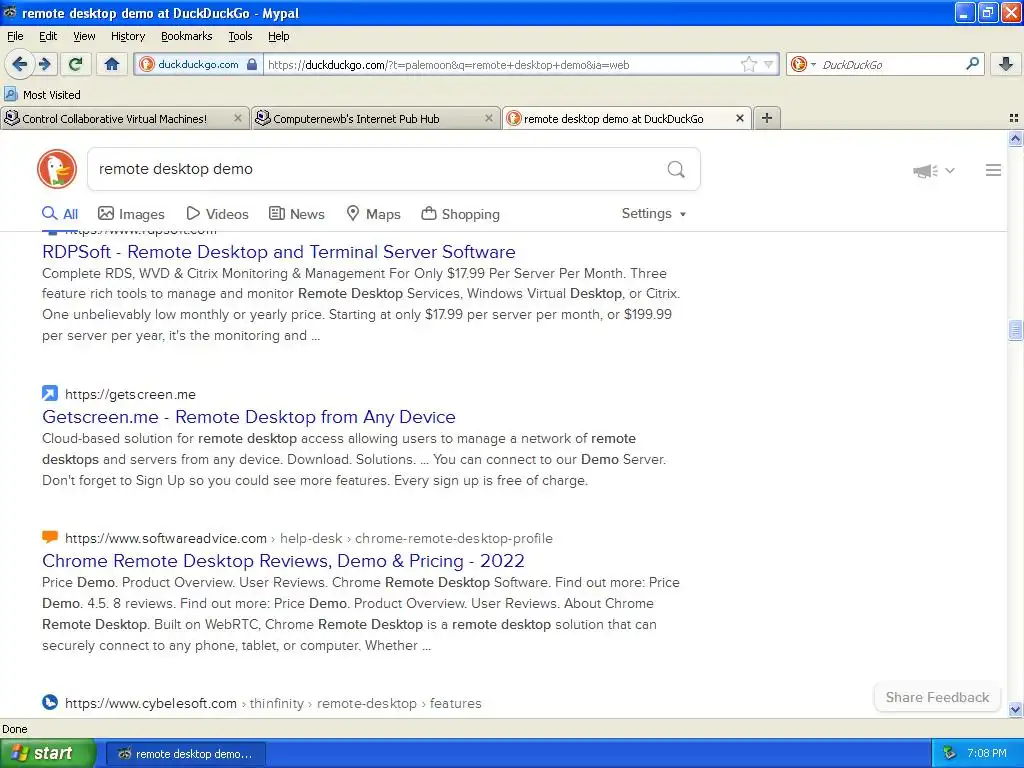Open the Downloads arrow button
The width and height of the screenshot is (1024, 768).
click(x=1006, y=64)
